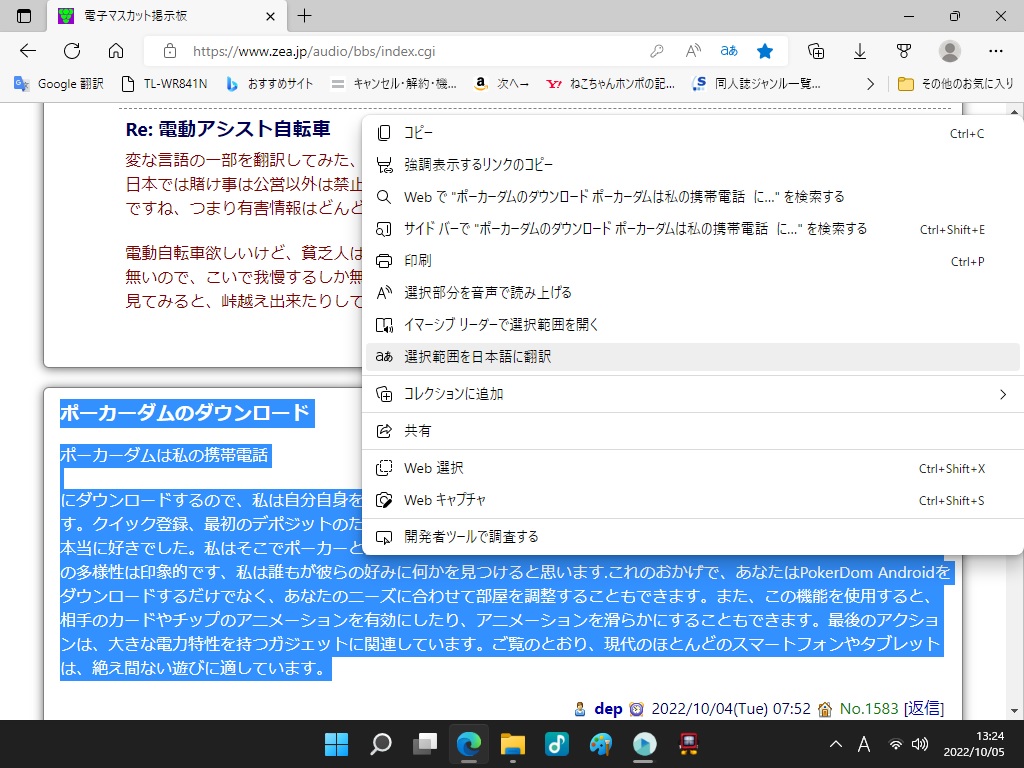1024x768 pixels.
Task: Start Read Aloud from the address bar
Action: (693, 51)
